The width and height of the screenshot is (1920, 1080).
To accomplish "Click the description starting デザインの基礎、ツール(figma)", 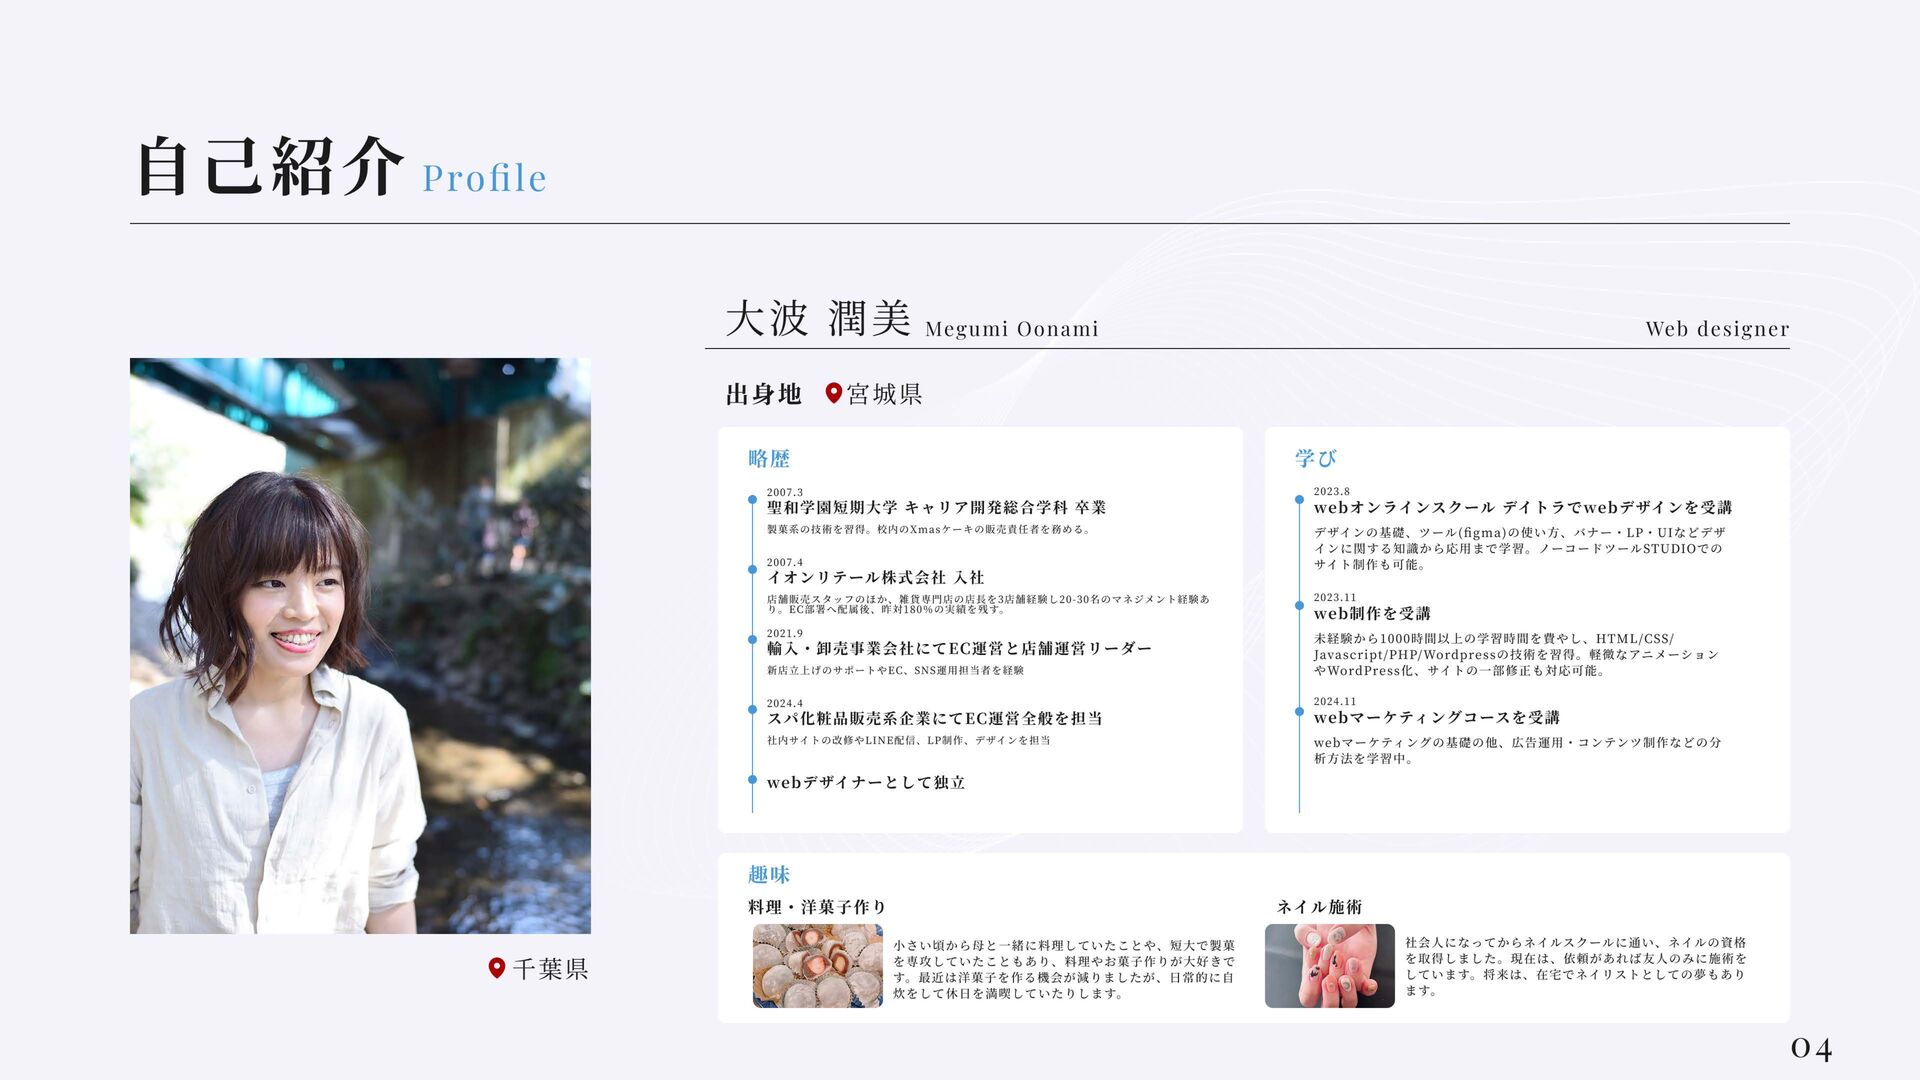I will point(1520,549).
